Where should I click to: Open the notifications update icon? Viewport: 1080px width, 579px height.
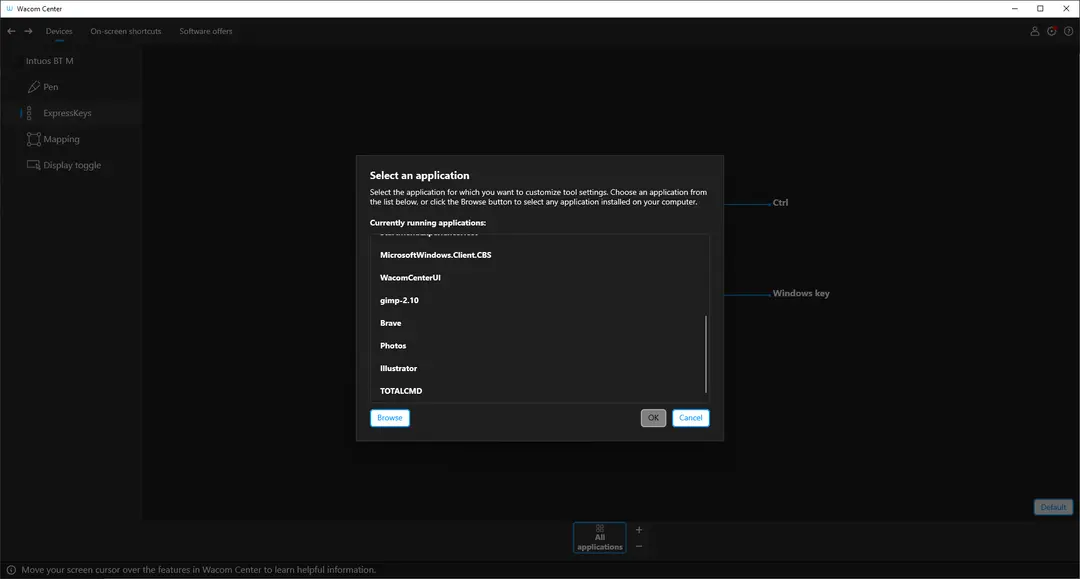(1052, 31)
